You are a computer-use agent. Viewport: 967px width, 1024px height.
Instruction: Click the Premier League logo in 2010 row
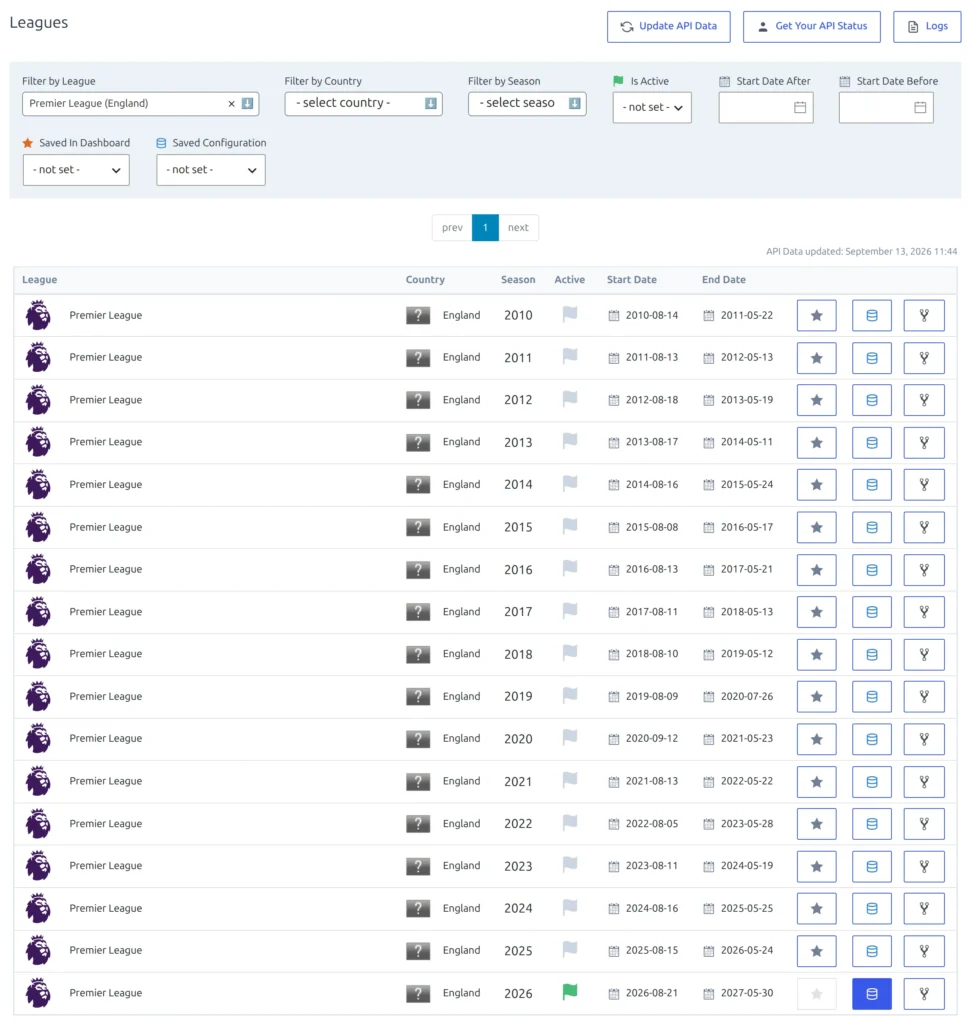coord(38,315)
